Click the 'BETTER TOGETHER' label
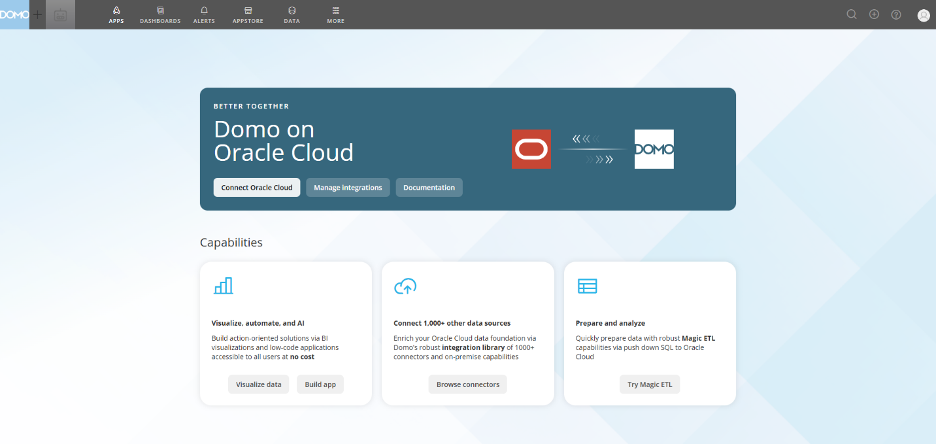Screen dimensions: 936x444 [x=251, y=106]
